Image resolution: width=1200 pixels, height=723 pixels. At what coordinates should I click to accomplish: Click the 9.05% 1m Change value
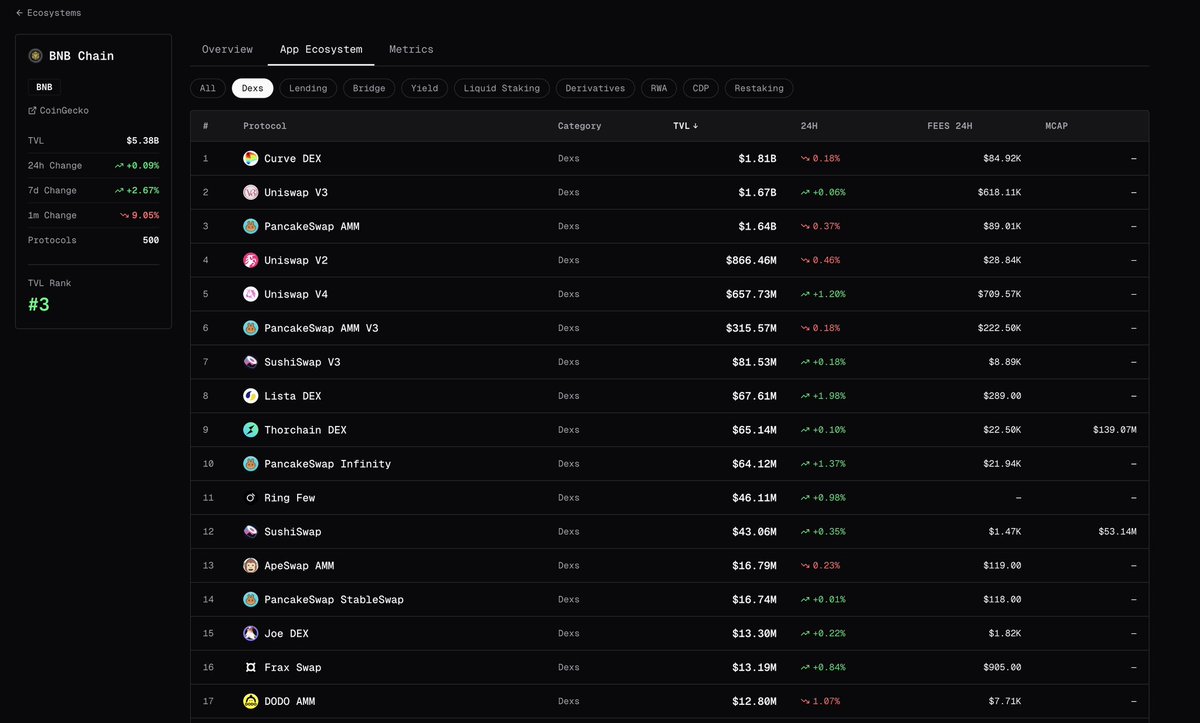pos(139,216)
